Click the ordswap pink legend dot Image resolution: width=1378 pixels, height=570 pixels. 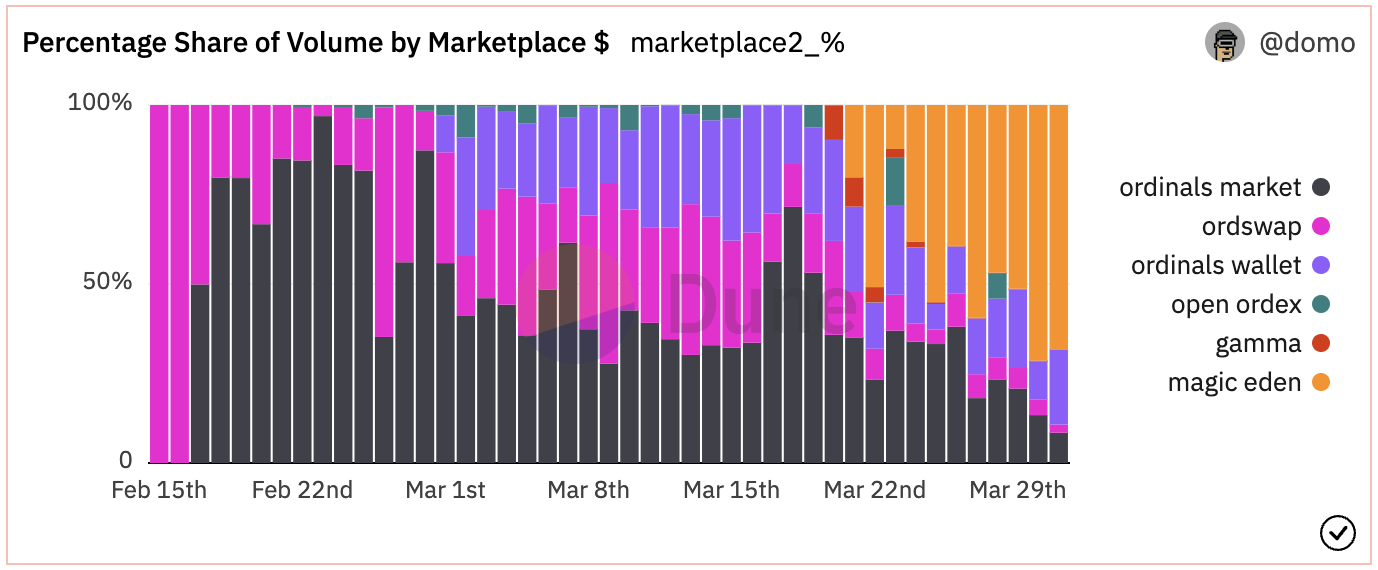pyautogui.click(x=1321, y=226)
